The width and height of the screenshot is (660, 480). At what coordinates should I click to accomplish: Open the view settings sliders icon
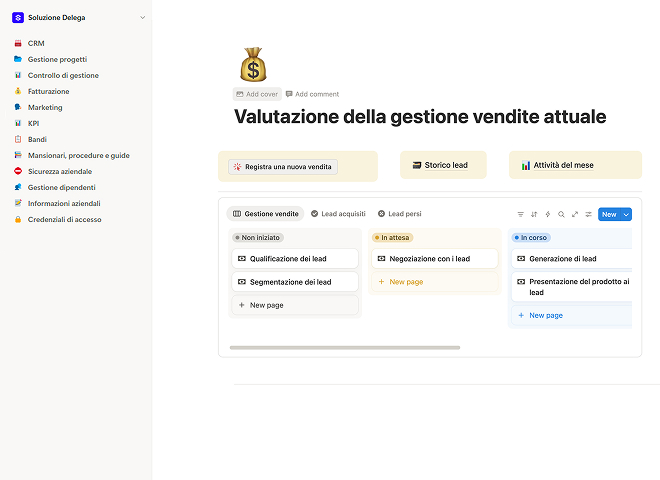pos(588,214)
